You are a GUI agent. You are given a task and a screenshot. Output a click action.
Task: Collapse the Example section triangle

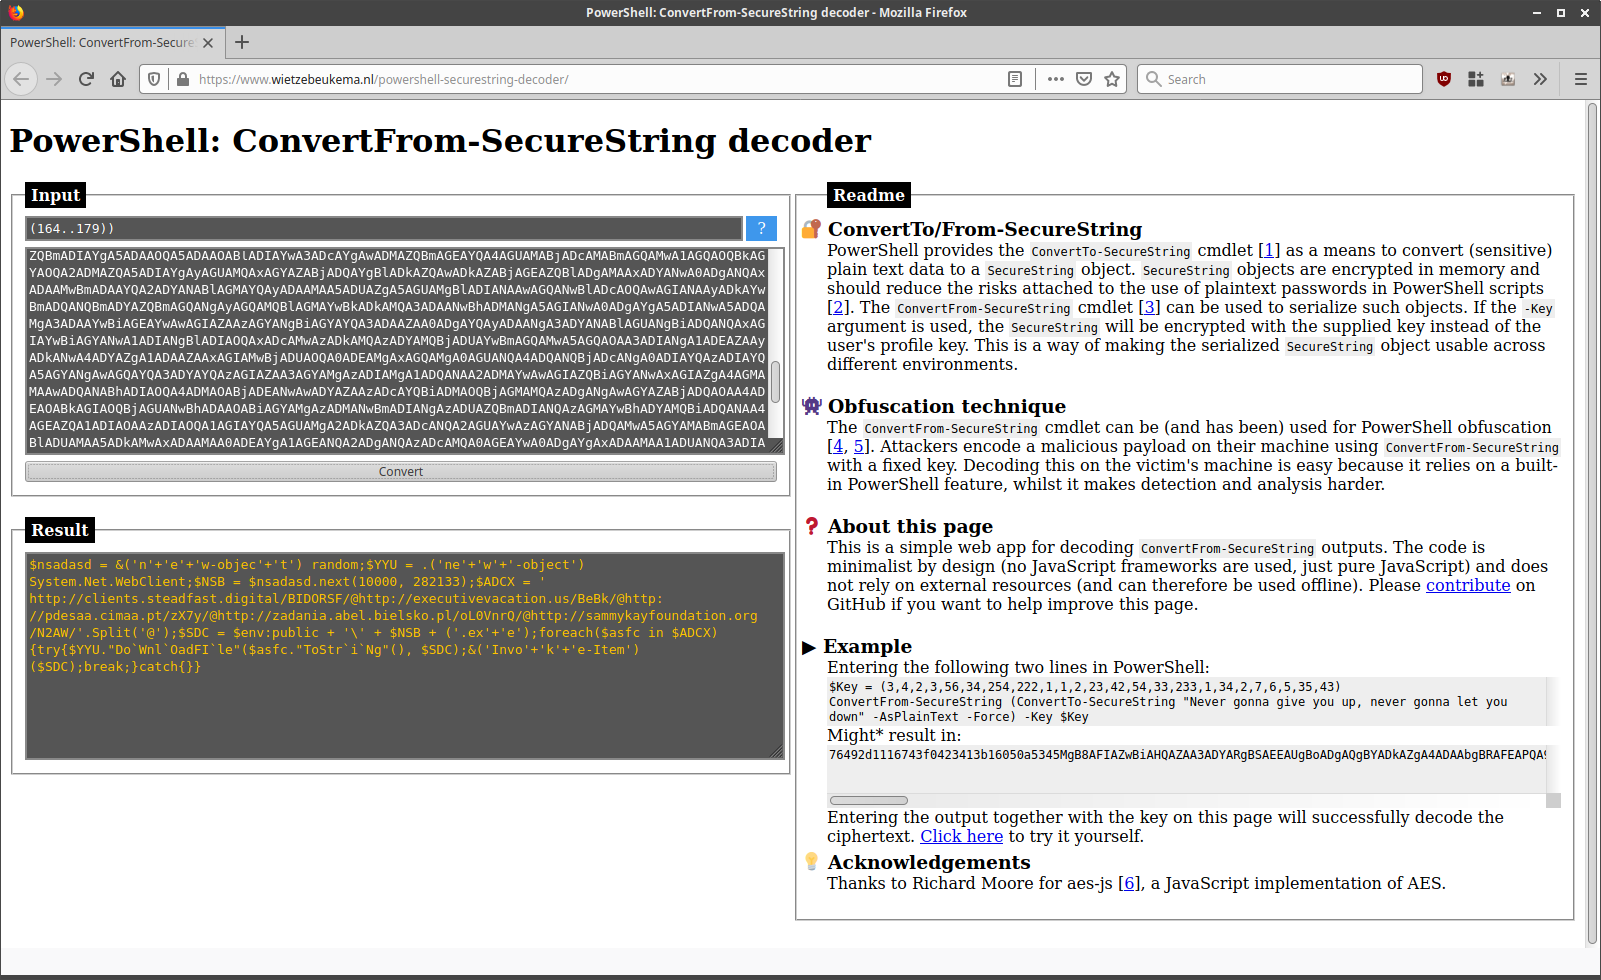pyautogui.click(x=809, y=647)
